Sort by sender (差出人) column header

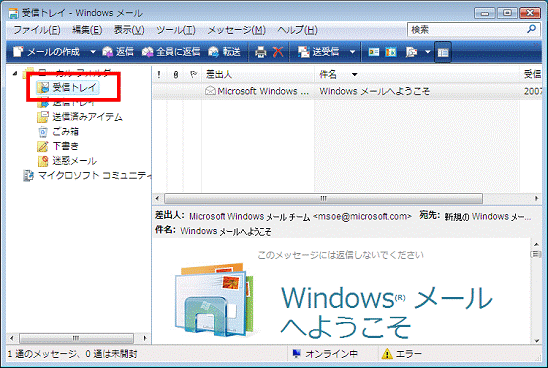point(258,74)
